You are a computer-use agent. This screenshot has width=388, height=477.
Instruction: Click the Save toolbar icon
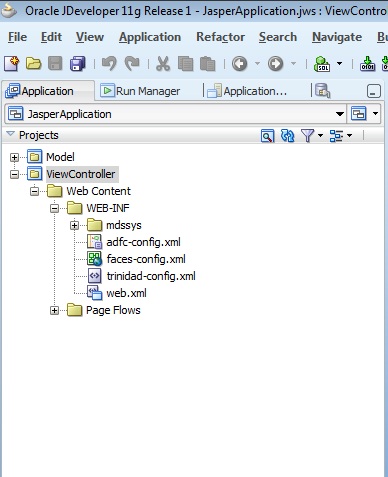[55, 63]
